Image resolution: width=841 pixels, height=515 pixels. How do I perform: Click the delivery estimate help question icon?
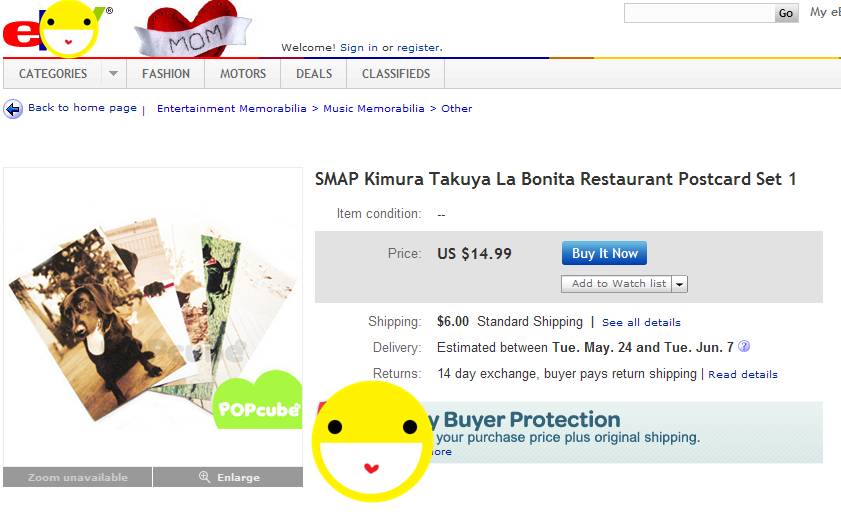[744, 347]
